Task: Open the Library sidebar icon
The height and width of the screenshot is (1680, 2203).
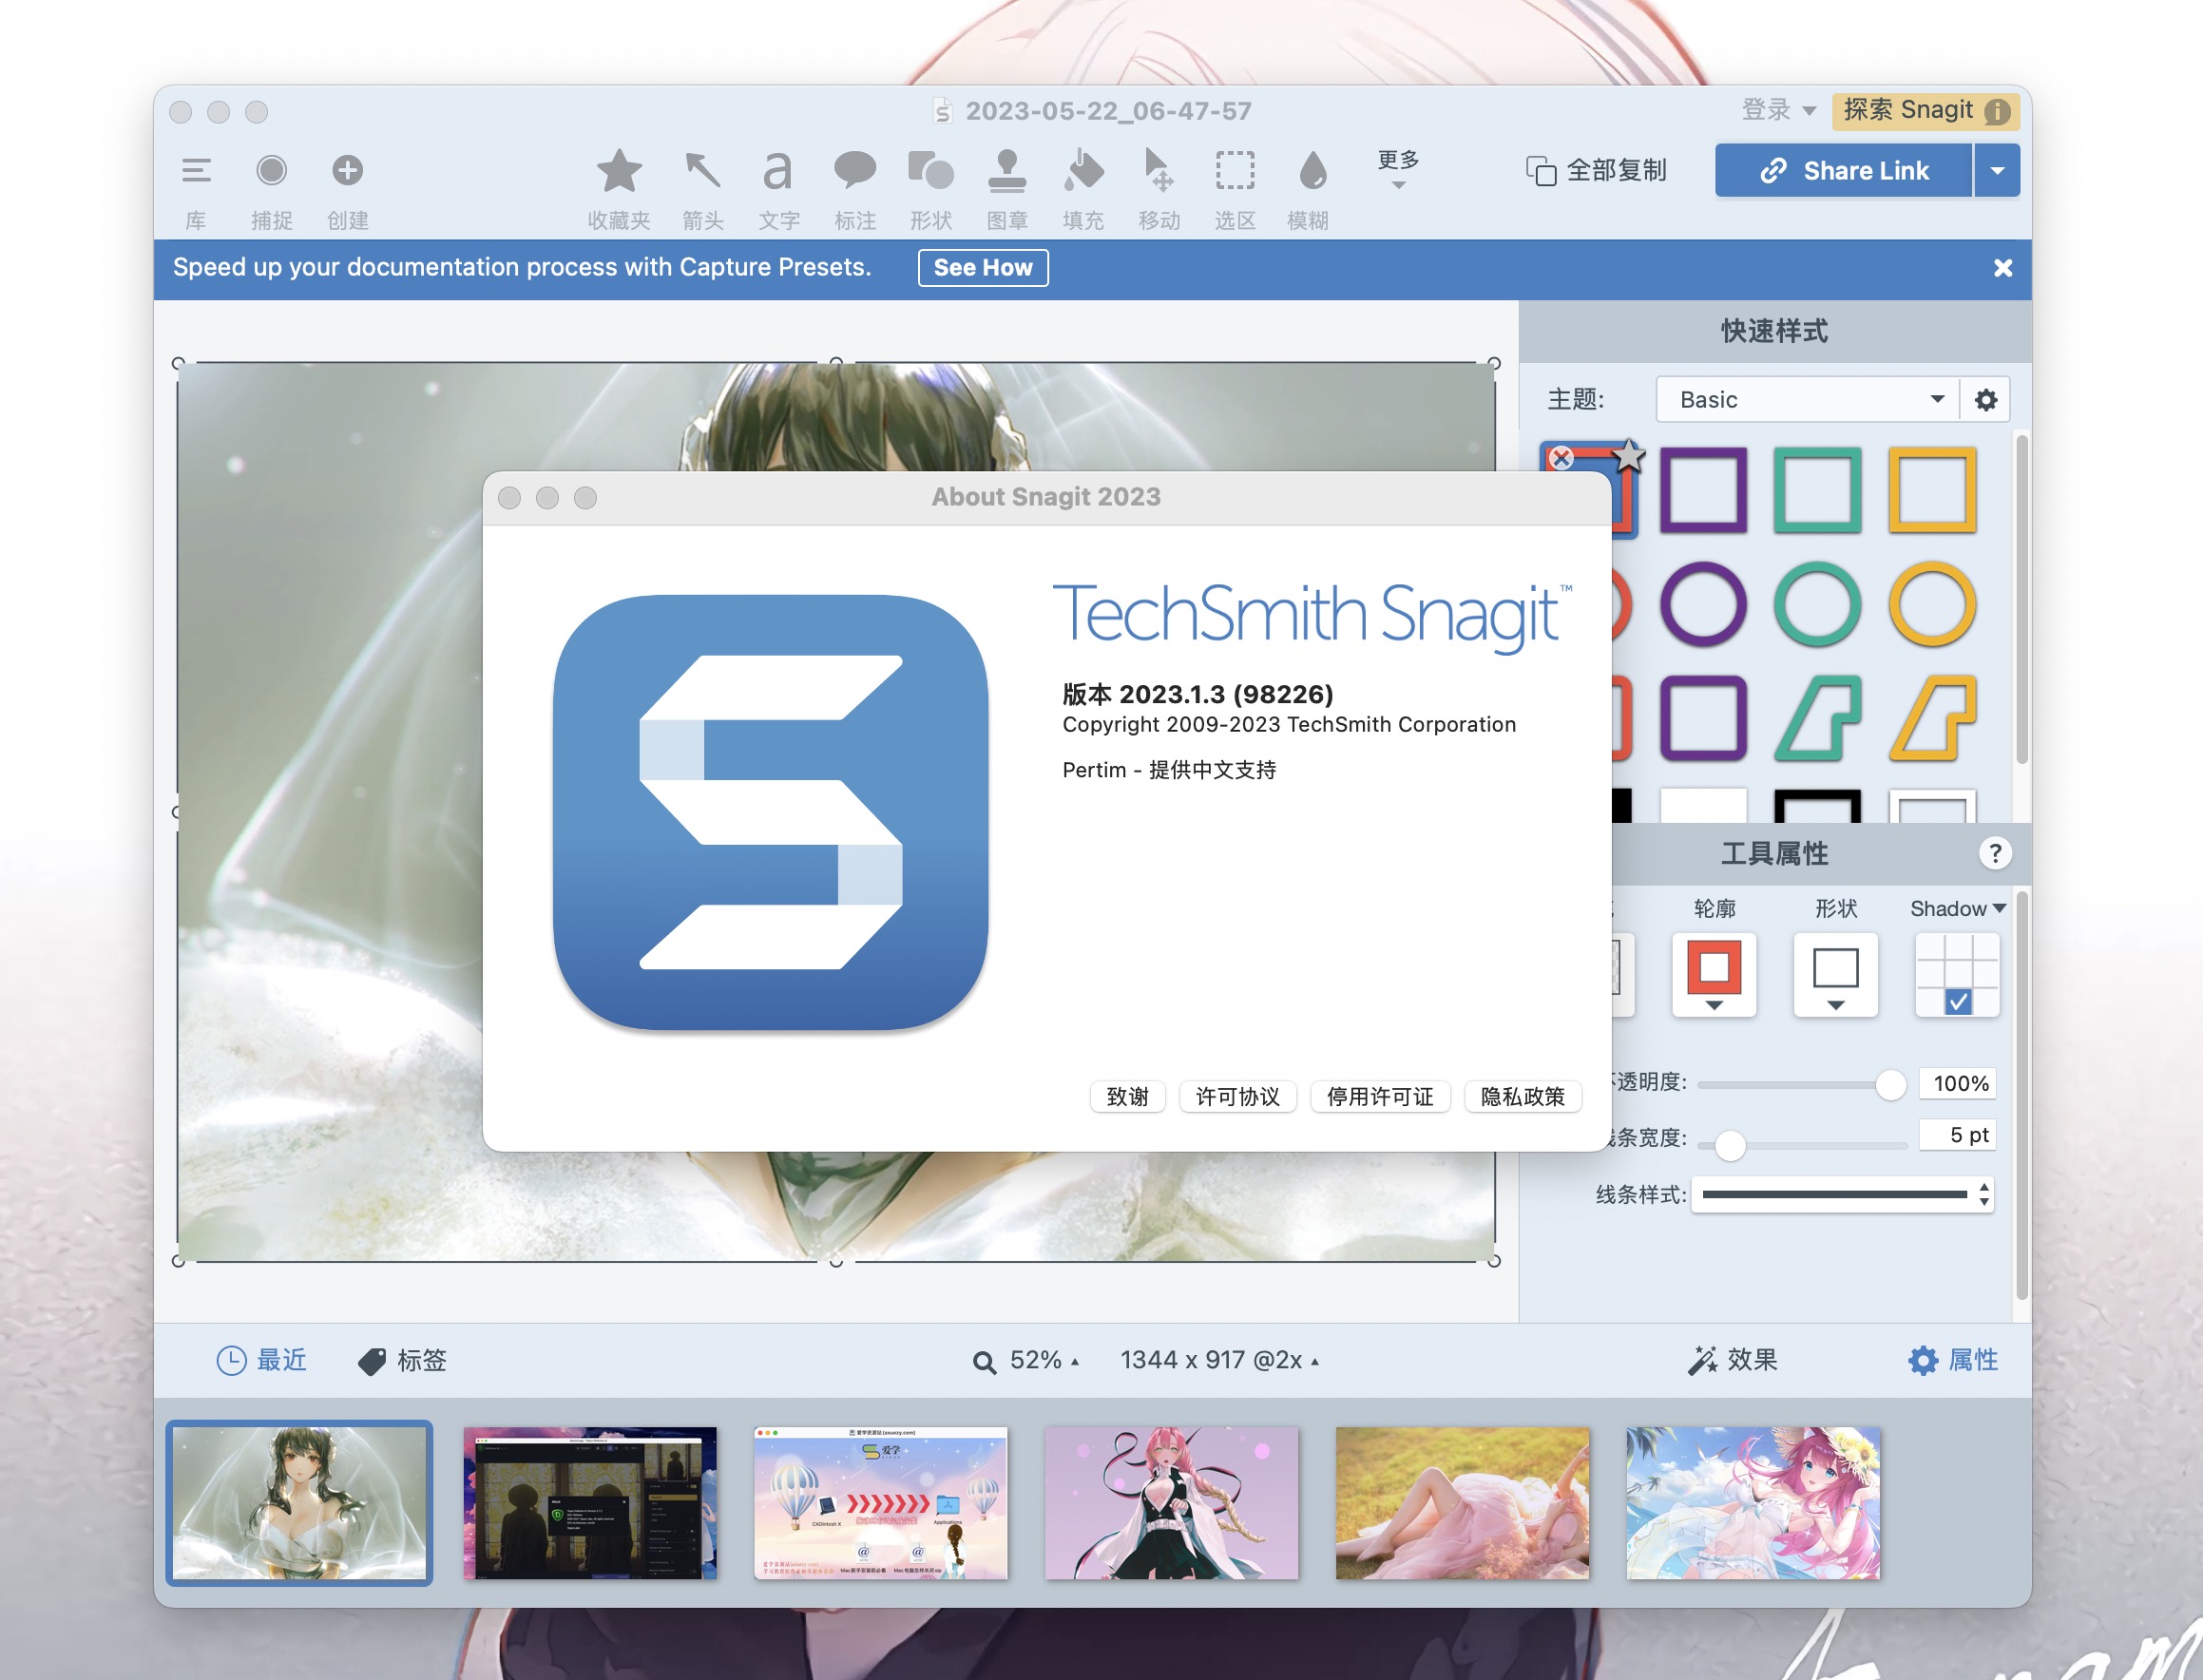Action: [196, 171]
